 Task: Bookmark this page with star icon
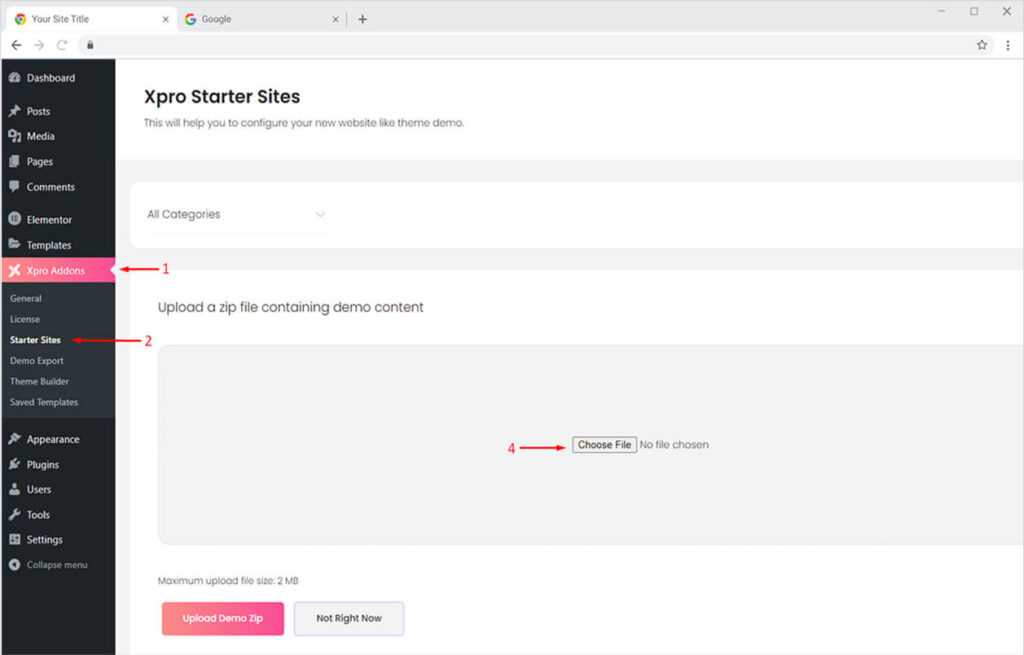982,45
